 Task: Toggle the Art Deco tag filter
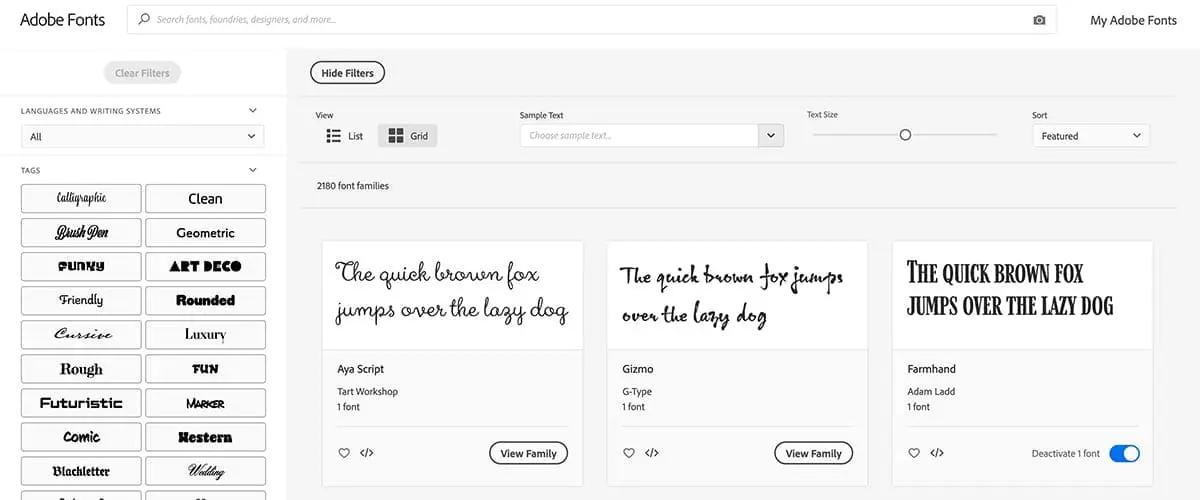[205, 266]
